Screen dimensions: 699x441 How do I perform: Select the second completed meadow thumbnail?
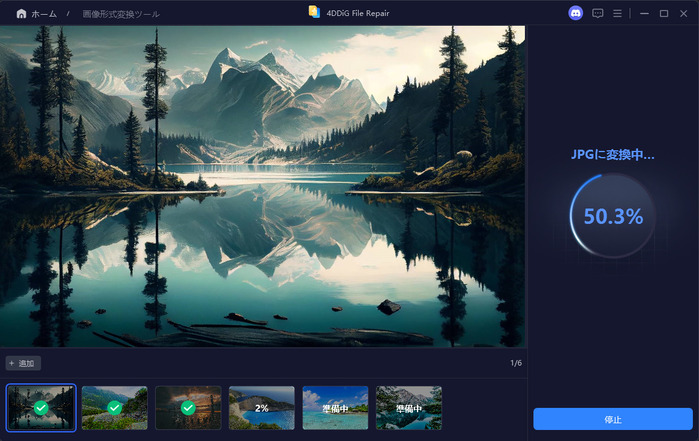[115, 408]
